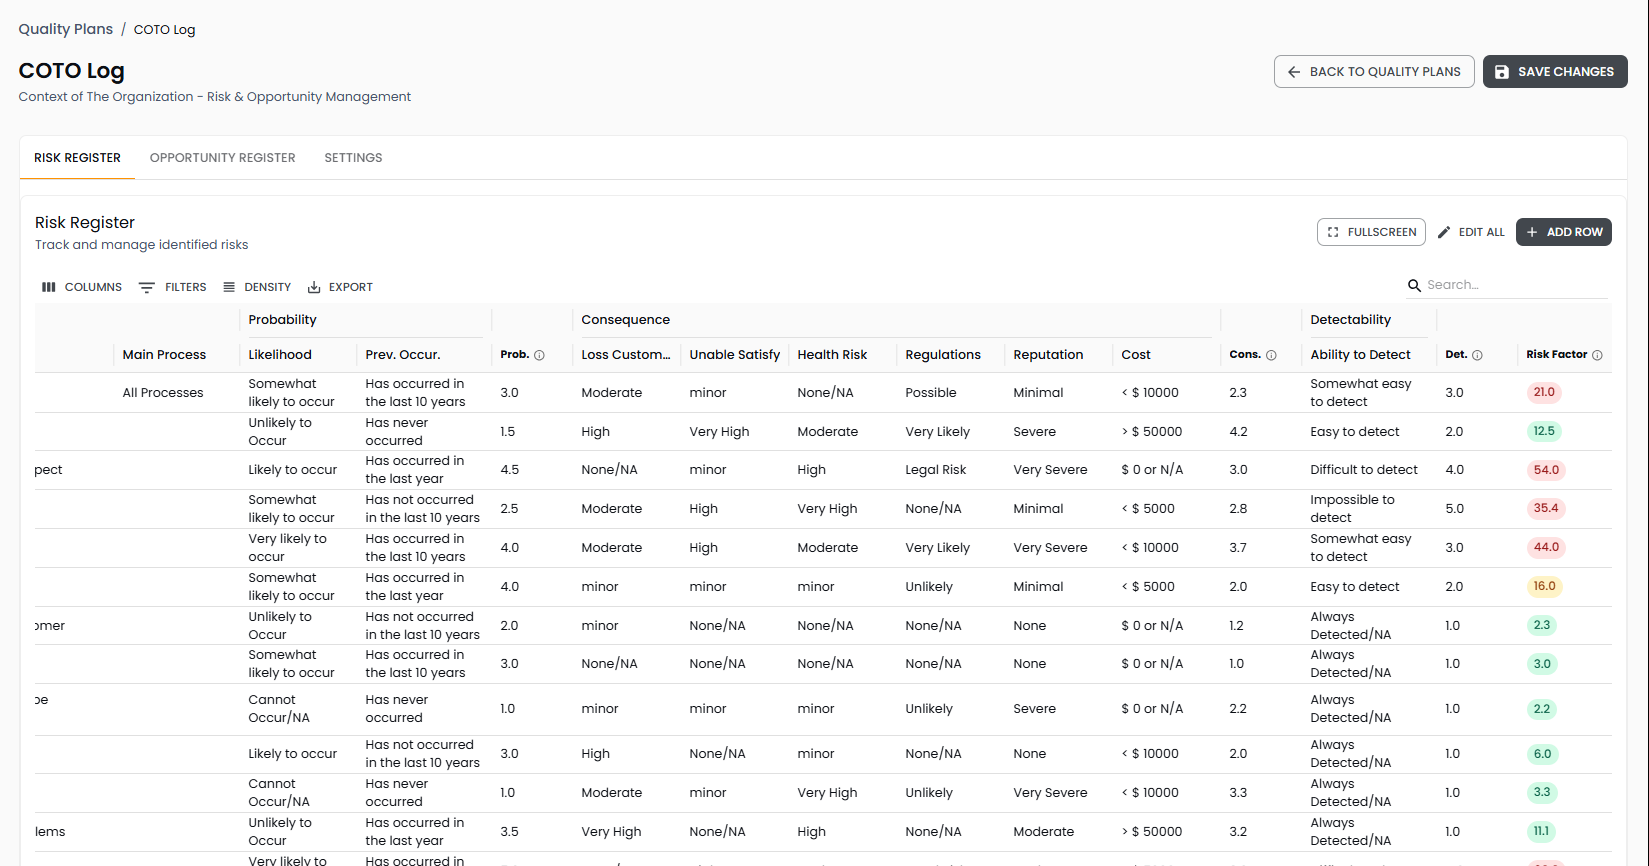The height and width of the screenshot is (866, 1649).
Task: Click the info icon next to Prob. column
Action: point(539,355)
